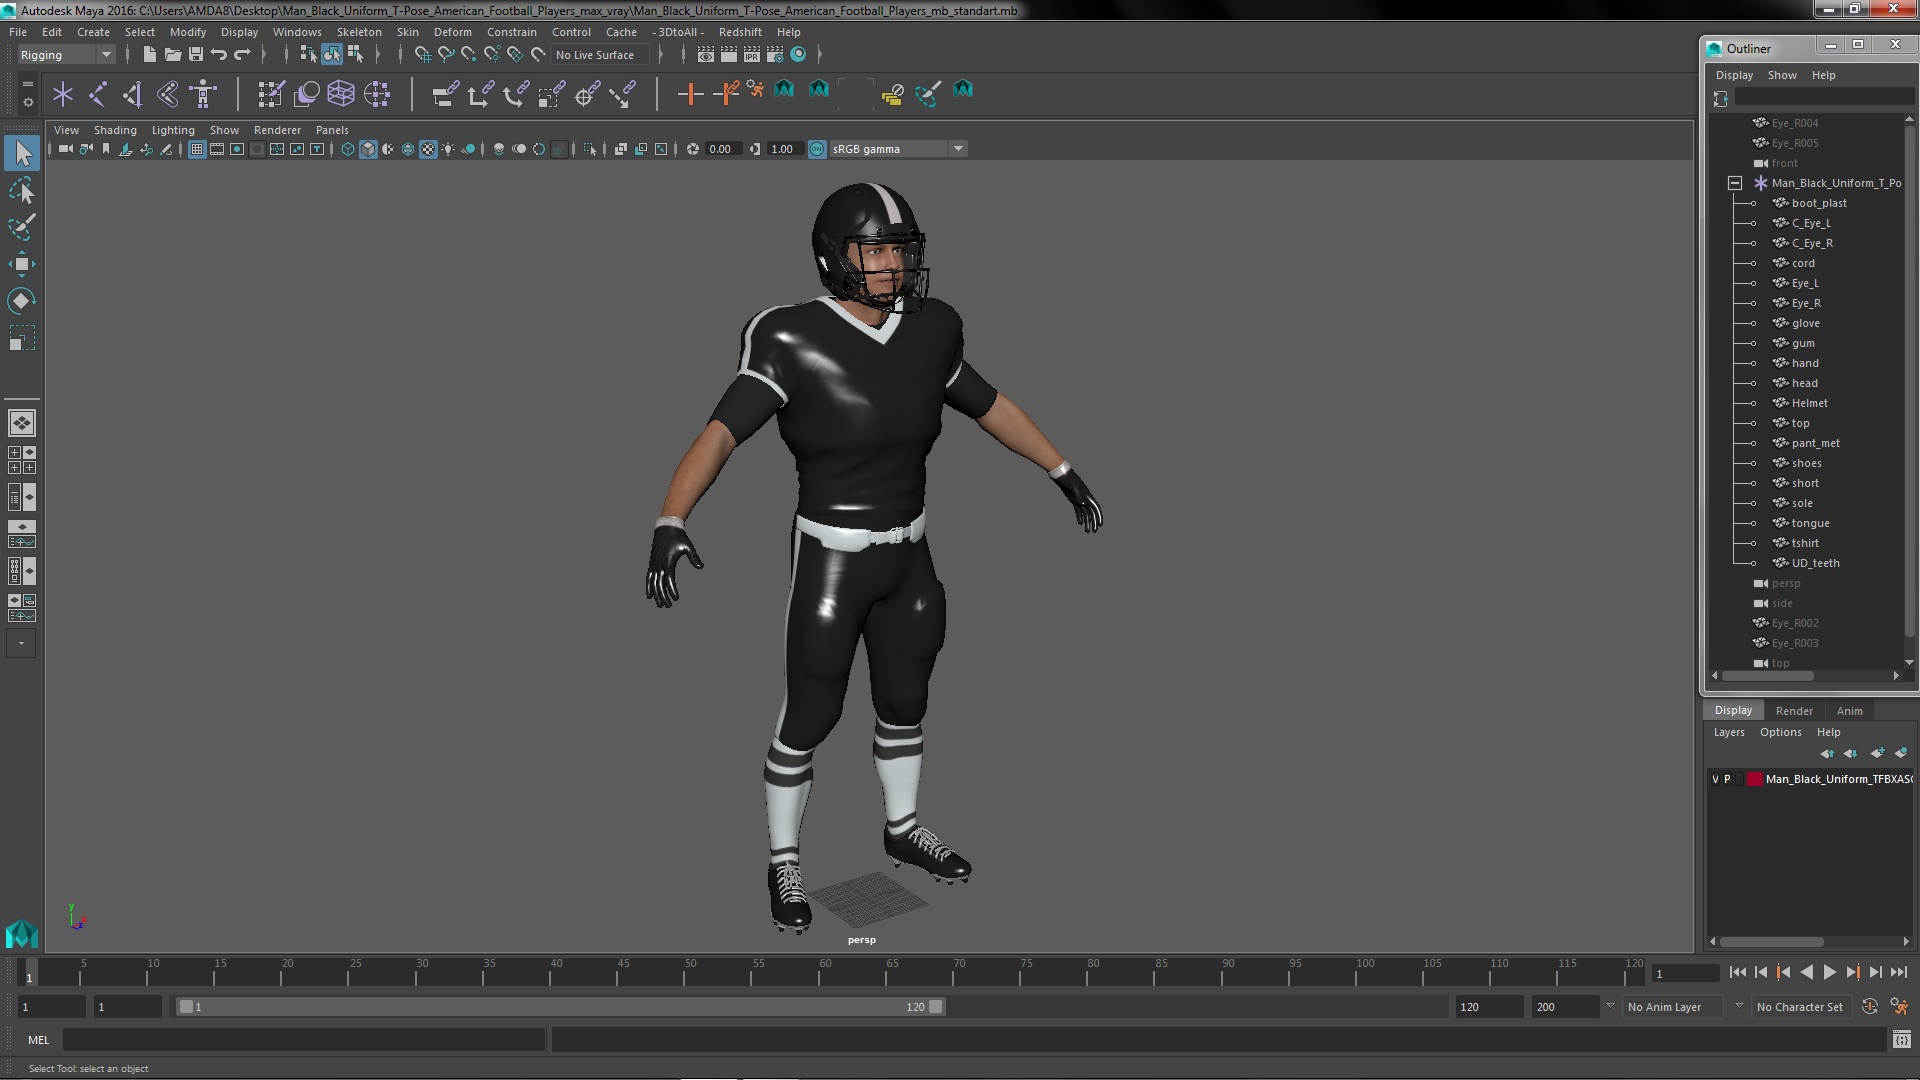Create a new scene file

point(150,54)
